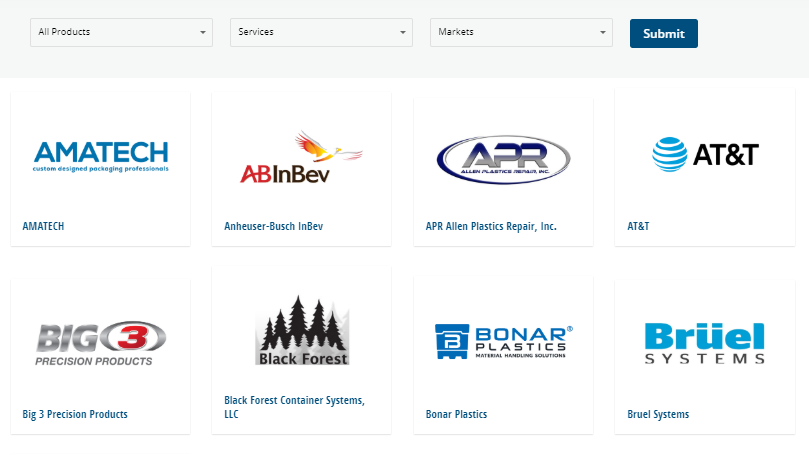
Task: Click the Big 3 Precision Products logo
Action: pos(101,344)
